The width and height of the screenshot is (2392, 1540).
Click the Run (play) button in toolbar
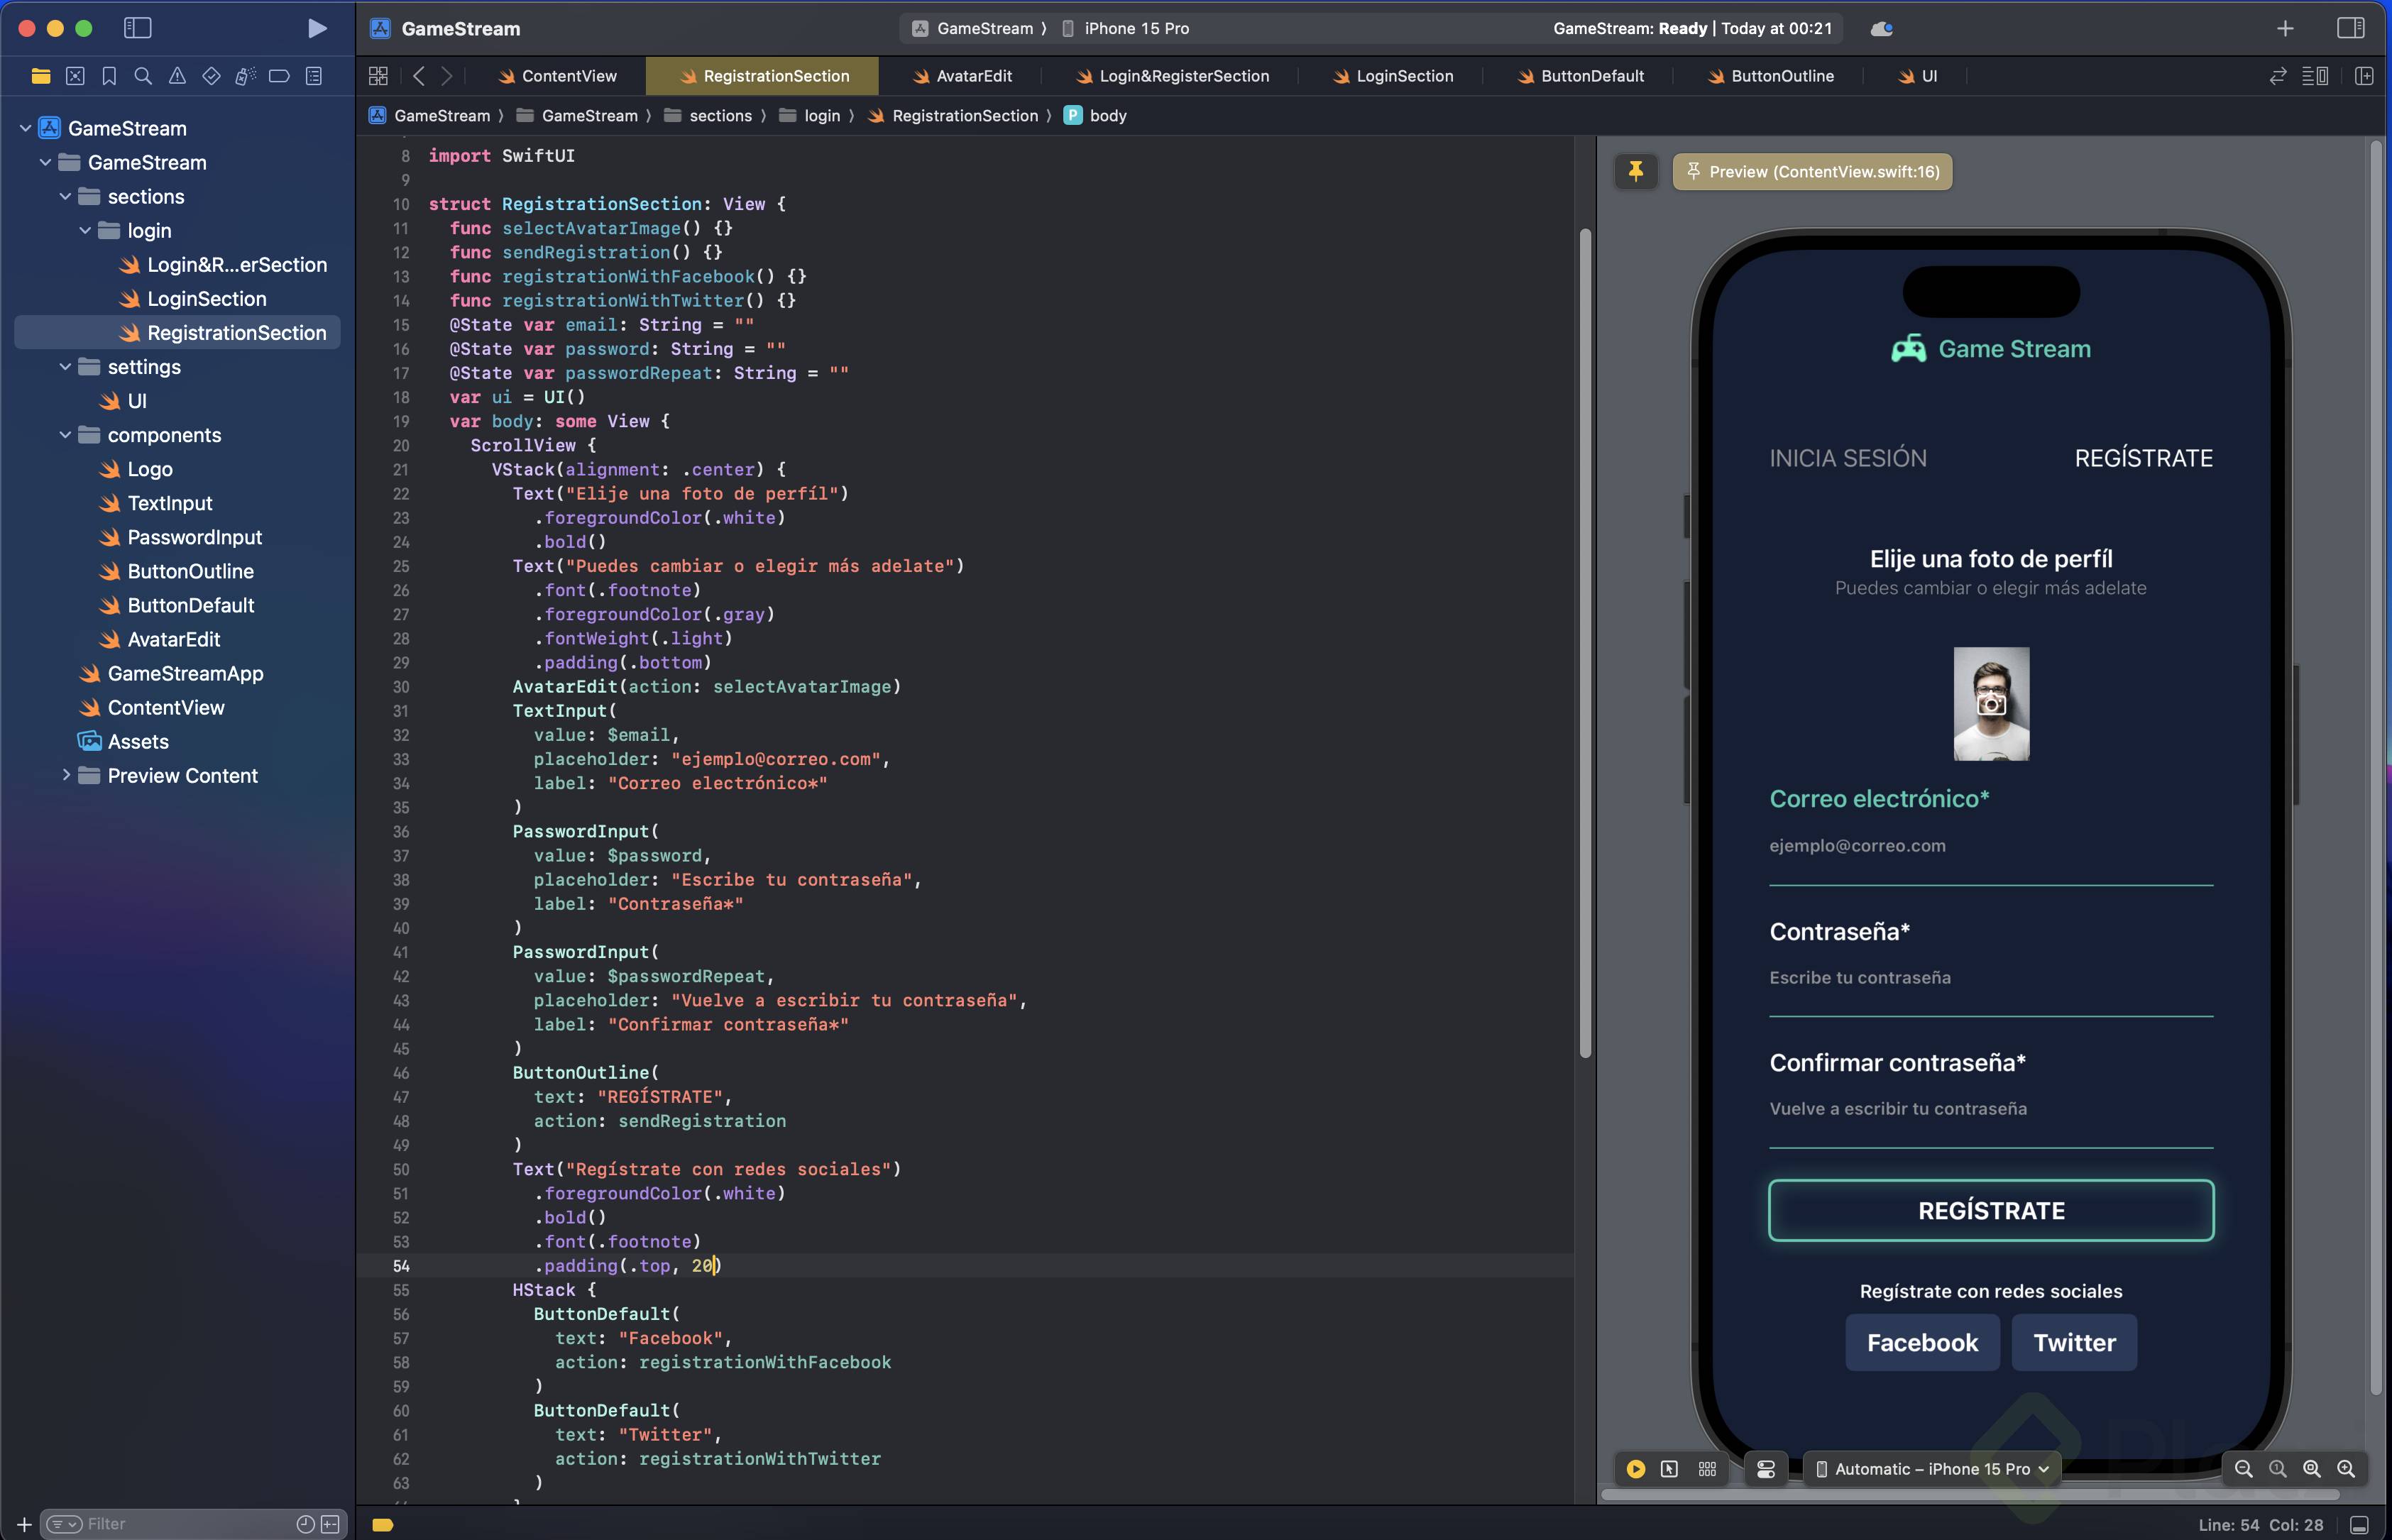(x=317, y=28)
